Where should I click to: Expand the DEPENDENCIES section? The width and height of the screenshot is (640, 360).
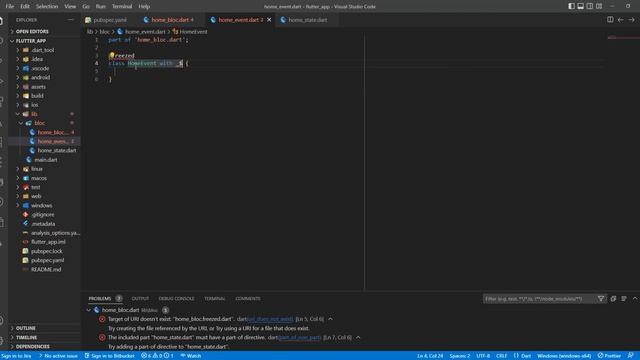44,347
